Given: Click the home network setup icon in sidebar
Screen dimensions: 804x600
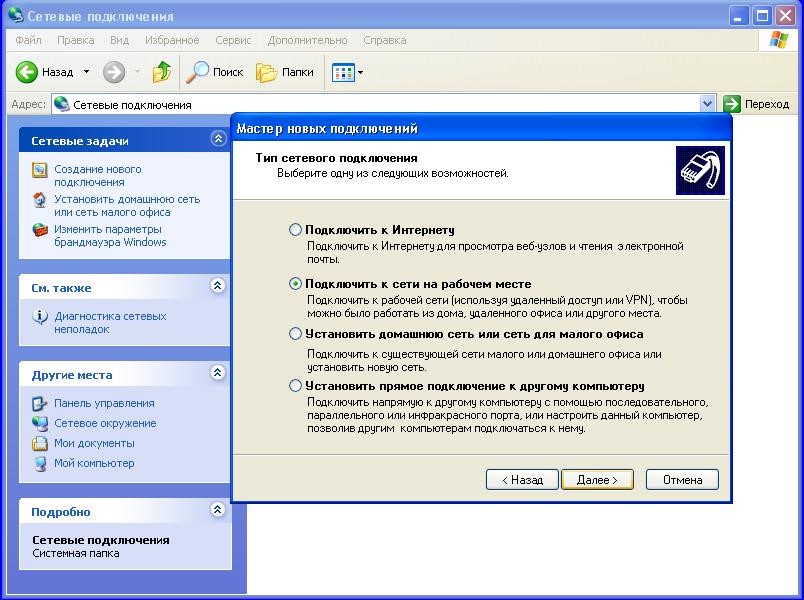Looking at the screenshot, I should [x=39, y=199].
